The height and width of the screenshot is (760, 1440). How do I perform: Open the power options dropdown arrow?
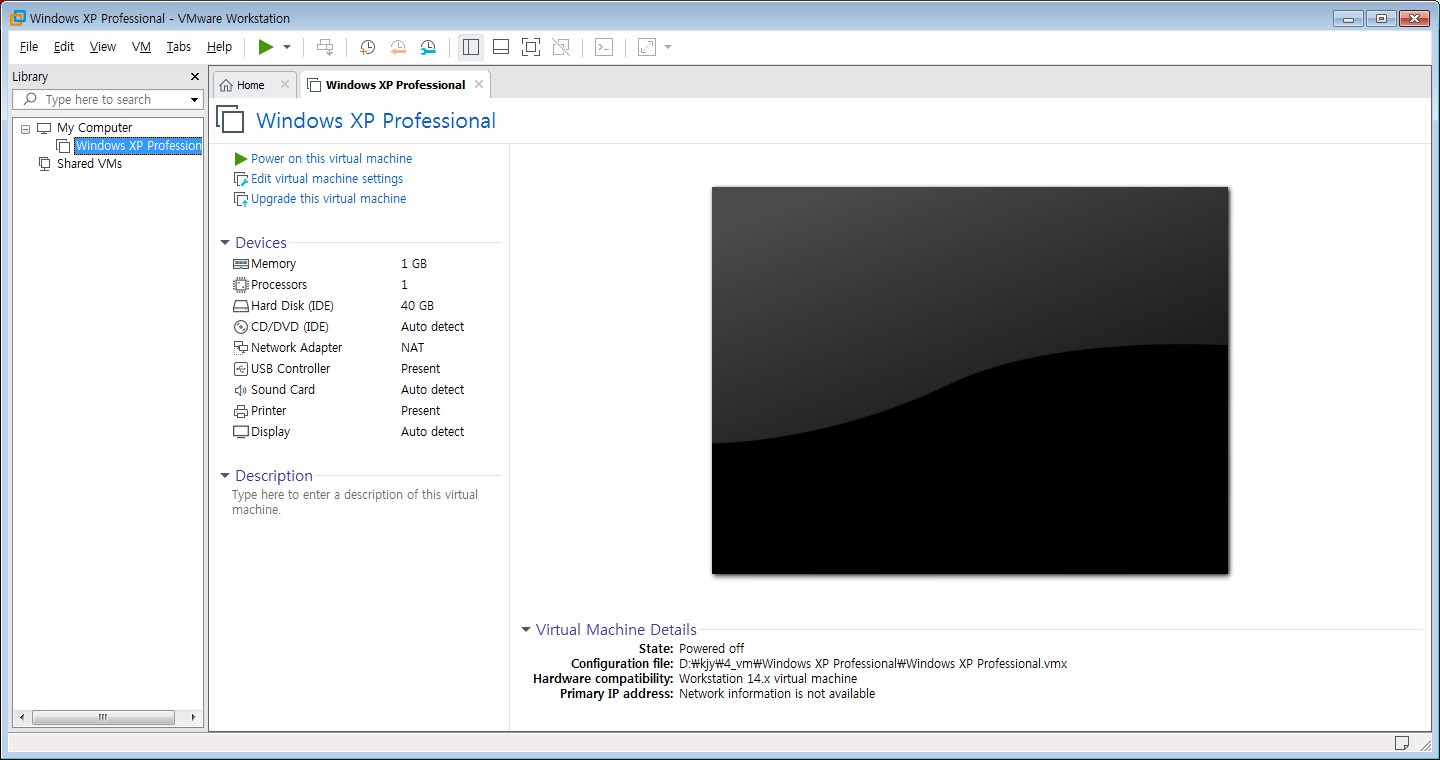287,47
